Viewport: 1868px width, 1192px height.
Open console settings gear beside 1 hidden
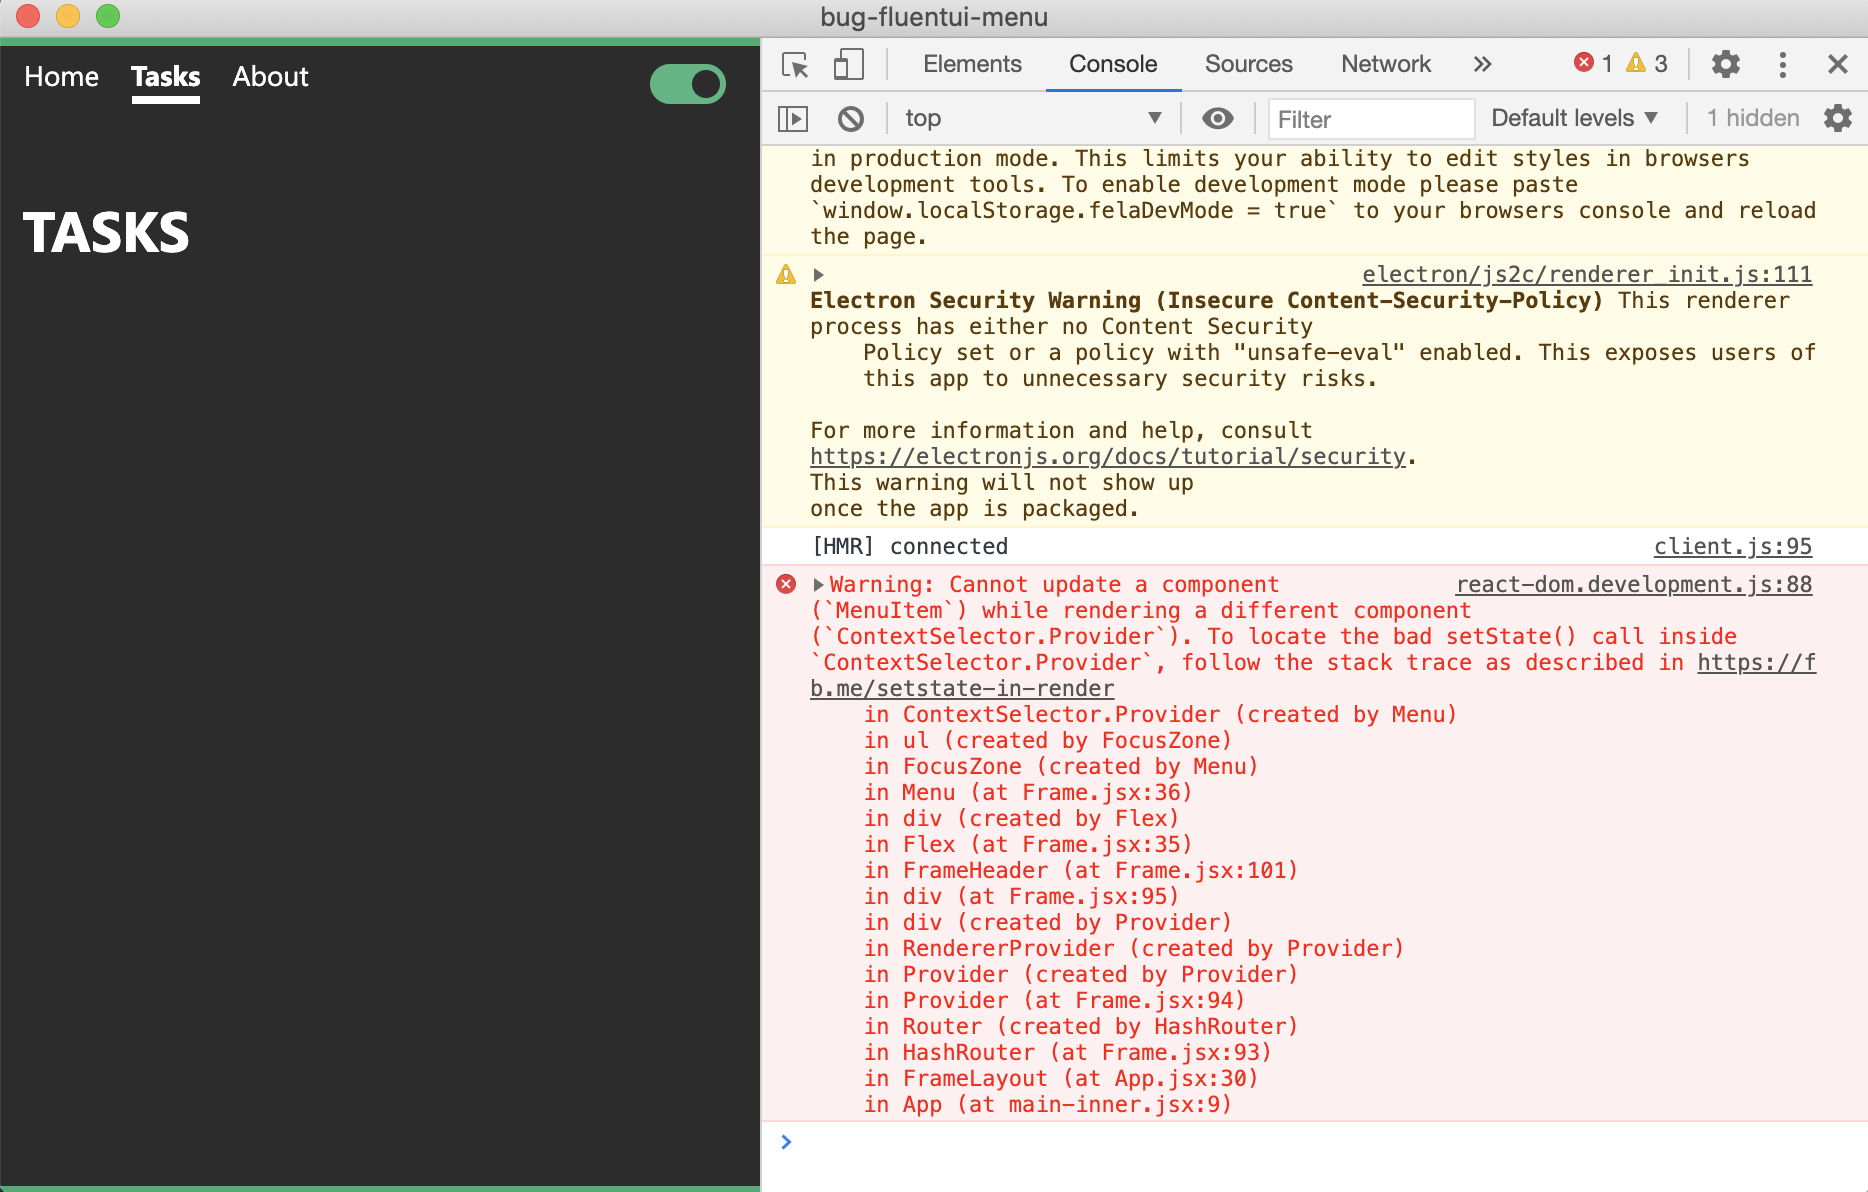pos(1839,118)
